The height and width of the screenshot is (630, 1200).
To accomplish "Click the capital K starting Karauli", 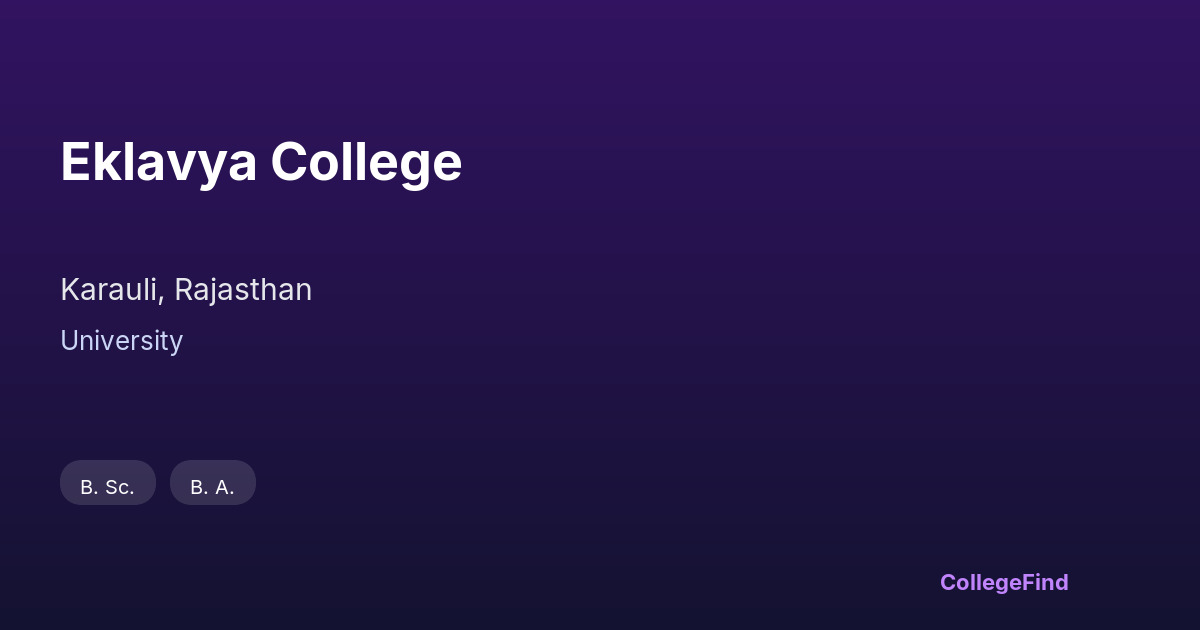I will tap(70, 290).
